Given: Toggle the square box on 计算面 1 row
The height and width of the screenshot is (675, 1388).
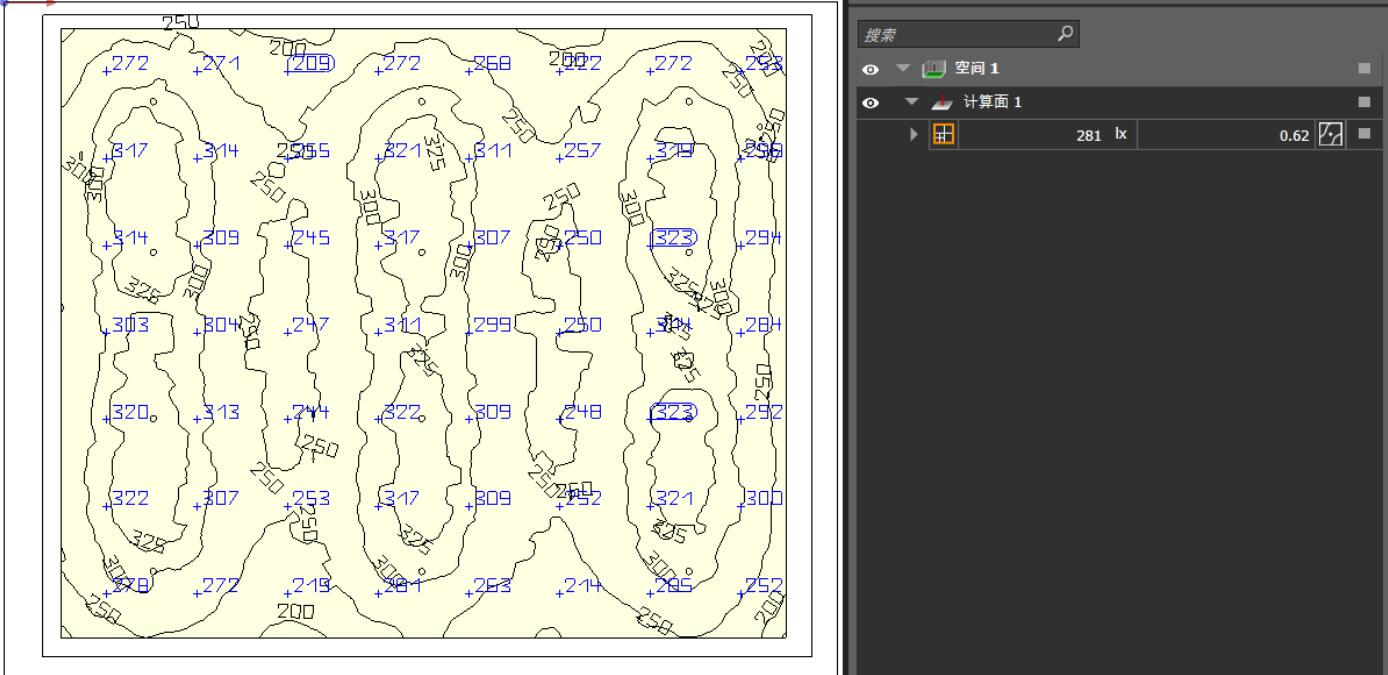Looking at the screenshot, I should pos(1365,102).
